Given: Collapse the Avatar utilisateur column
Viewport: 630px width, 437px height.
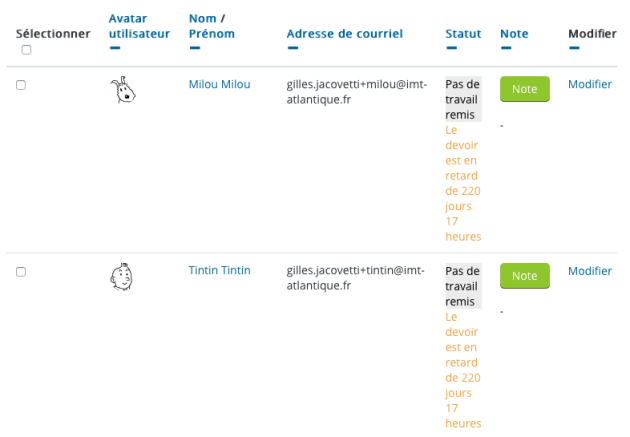Looking at the screenshot, I should pyautogui.click(x=115, y=48).
